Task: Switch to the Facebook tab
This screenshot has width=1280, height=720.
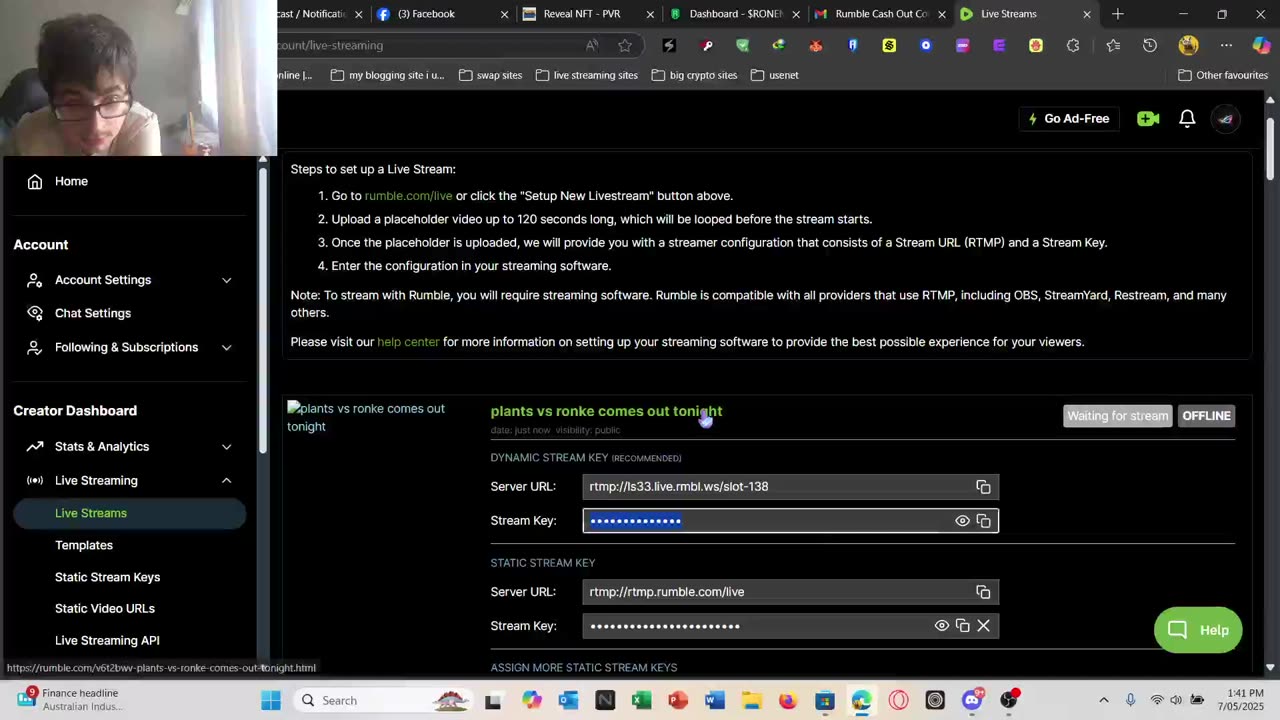Action: pyautogui.click(x=440, y=14)
